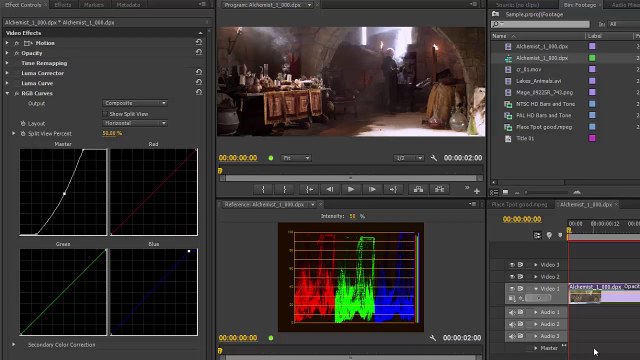The height and width of the screenshot is (360, 640).
Task: Select the Blue curve top control point
Action: pos(189,251)
